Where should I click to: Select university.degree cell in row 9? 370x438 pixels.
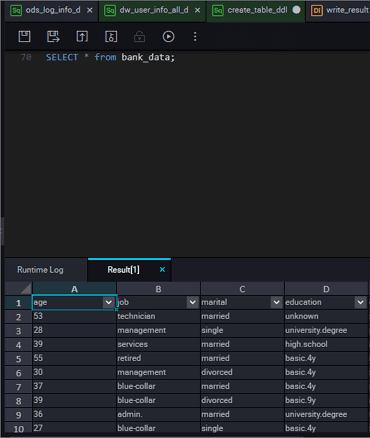pyautogui.click(x=326, y=414)
